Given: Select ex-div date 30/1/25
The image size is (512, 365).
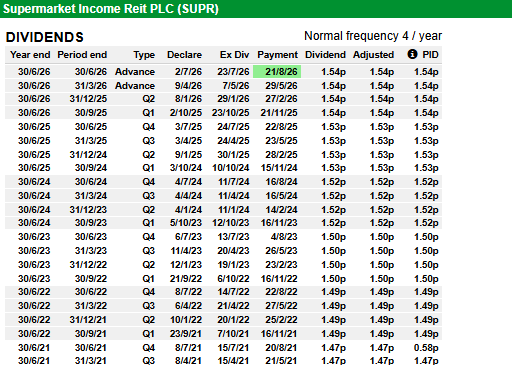Looking at the screenshot, I should [233, 155].
